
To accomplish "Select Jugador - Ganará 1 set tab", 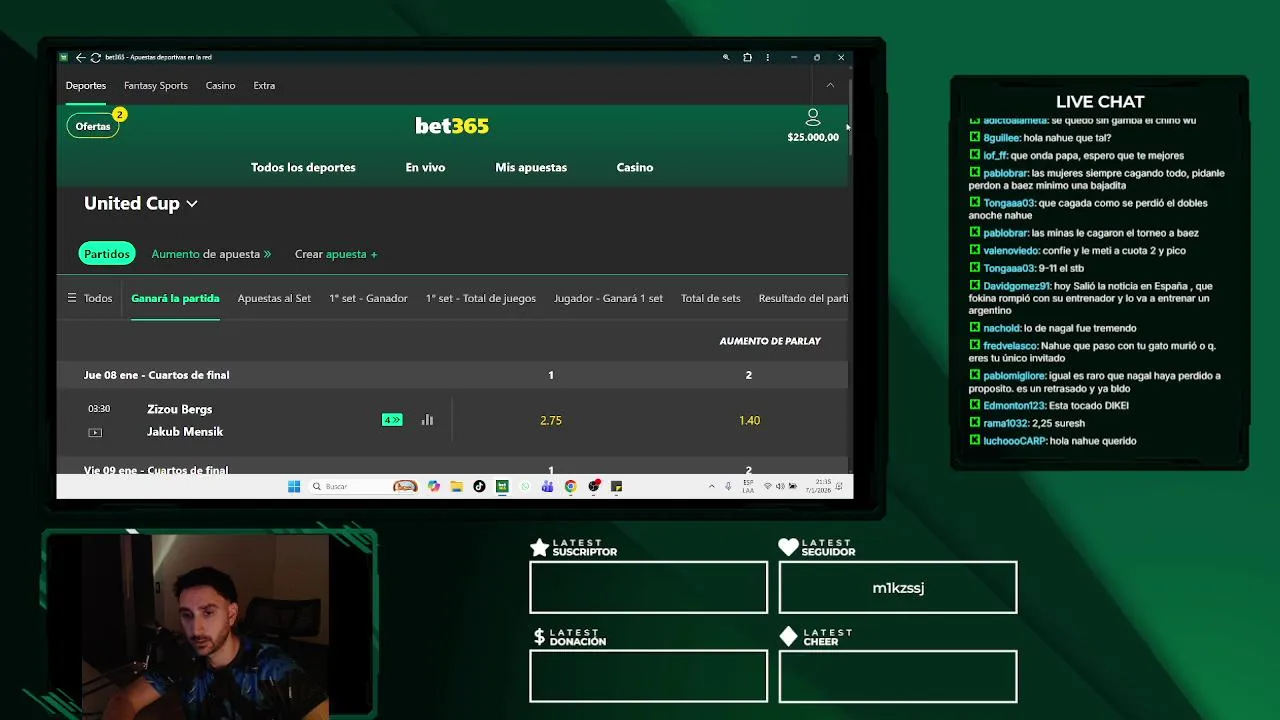I will pyautogui.click(x=608, y=298).
